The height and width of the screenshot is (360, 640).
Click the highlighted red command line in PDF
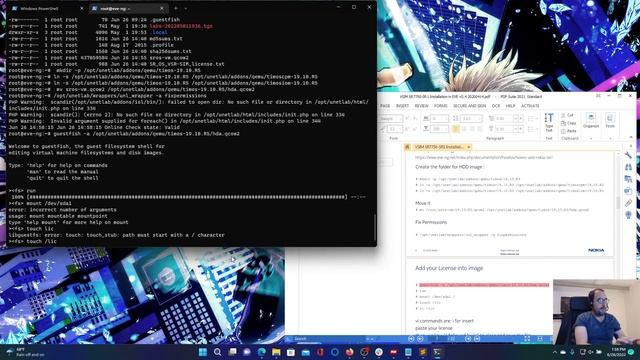(x=484, y=284)
